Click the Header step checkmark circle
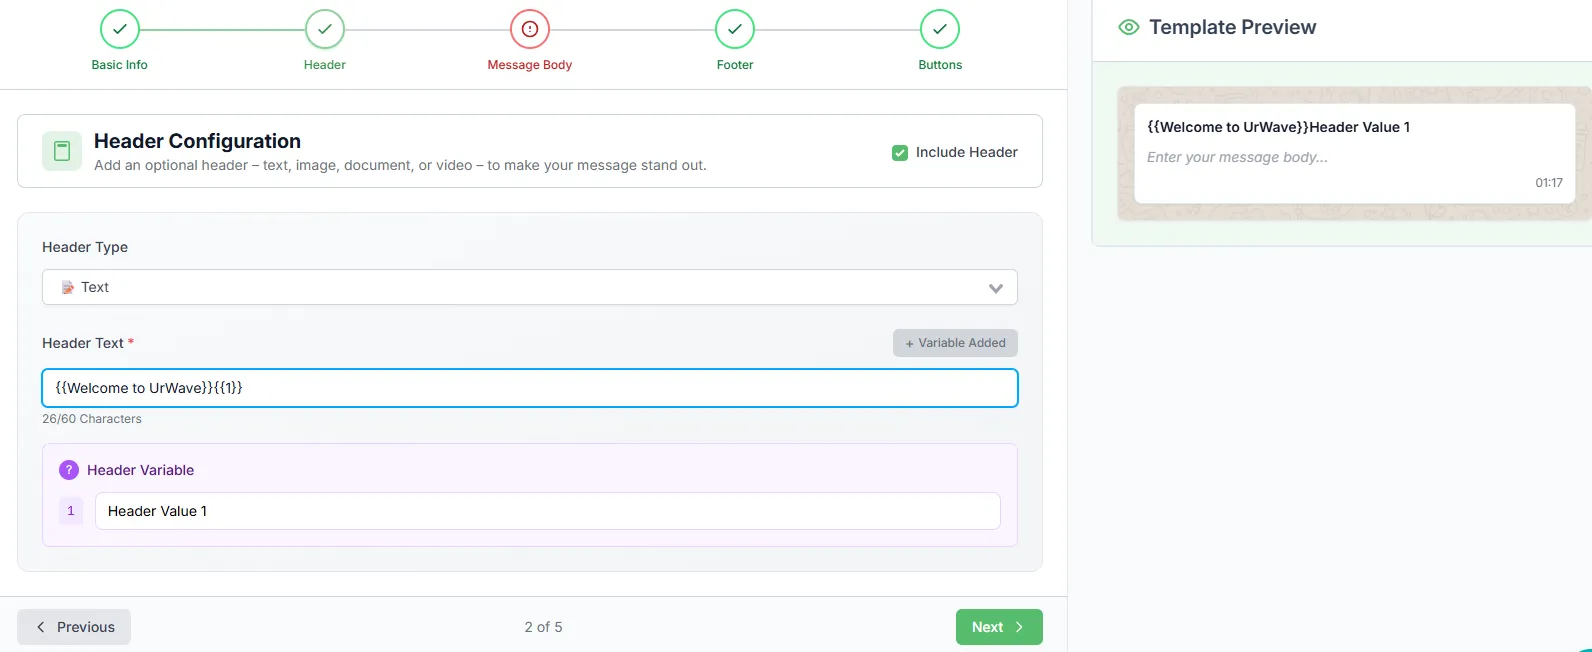The width and height of the screenshot is (1592, 652). point(325,29)
